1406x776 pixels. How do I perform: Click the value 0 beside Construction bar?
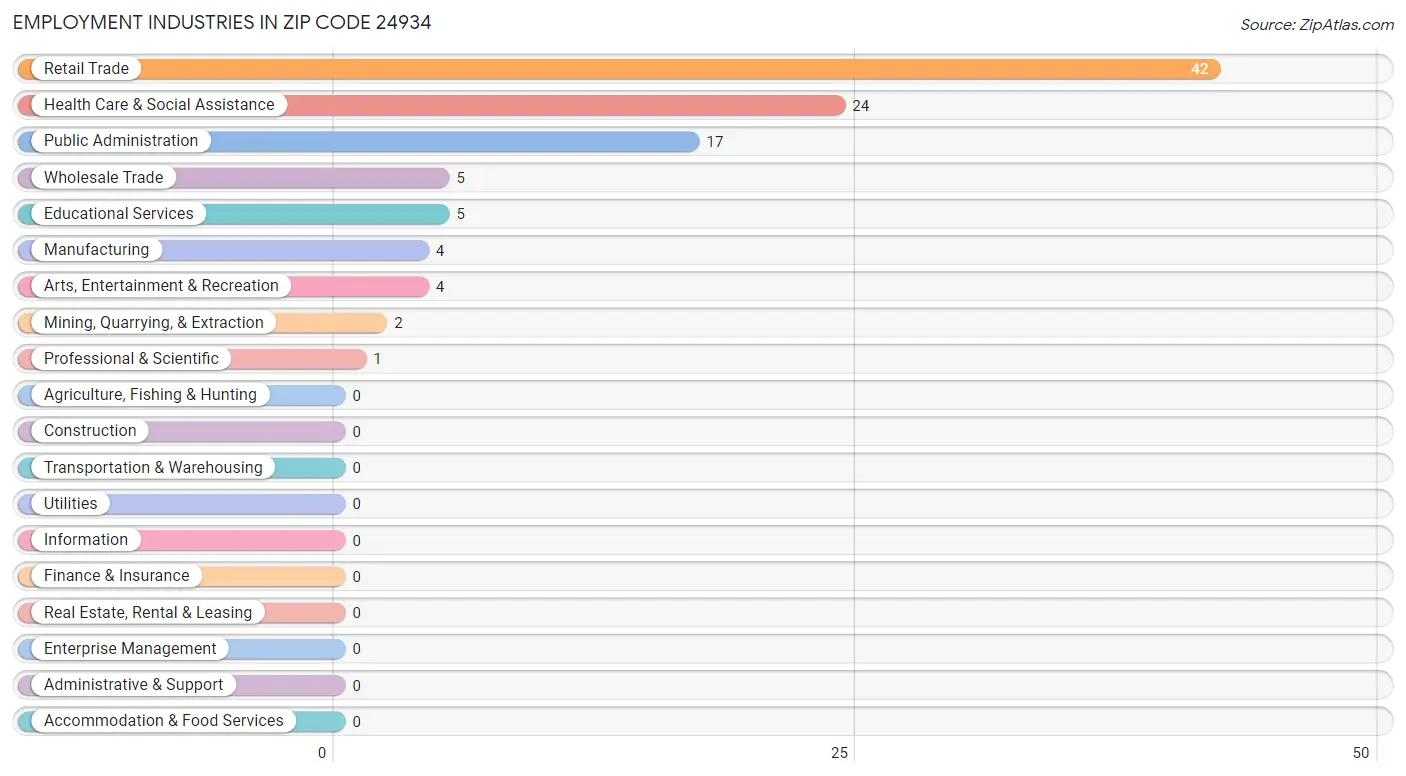click(x=356, y=432)
